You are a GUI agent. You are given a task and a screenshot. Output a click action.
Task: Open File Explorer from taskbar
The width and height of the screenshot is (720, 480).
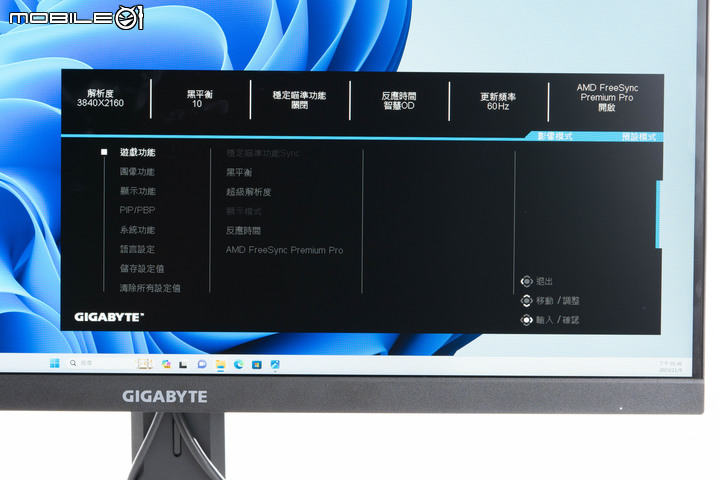point(220,365)
